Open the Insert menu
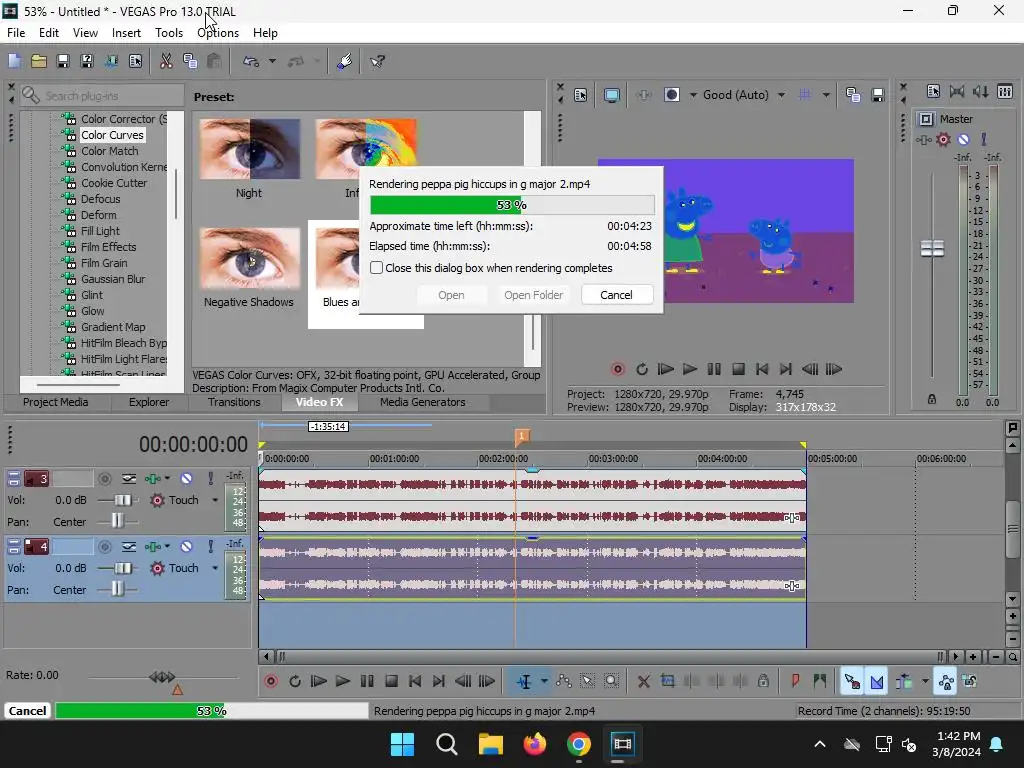 126,33
